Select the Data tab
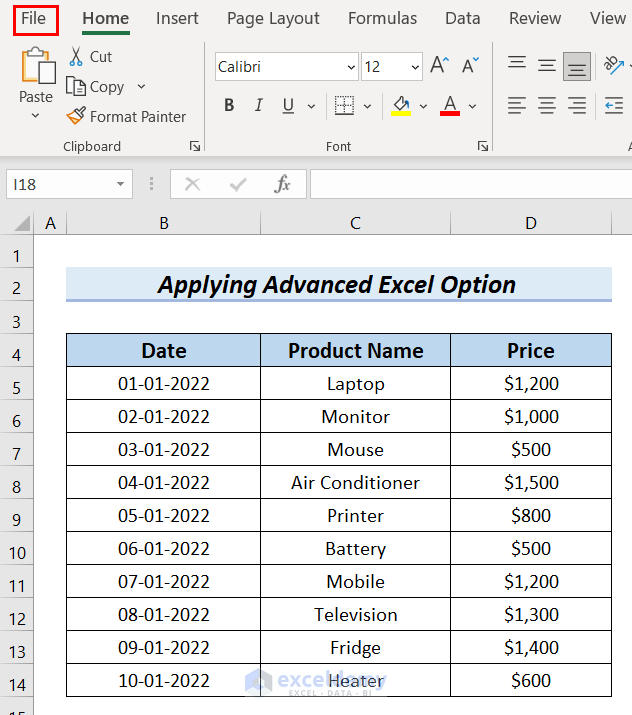The image size is (632, 715). coord(462,19)
